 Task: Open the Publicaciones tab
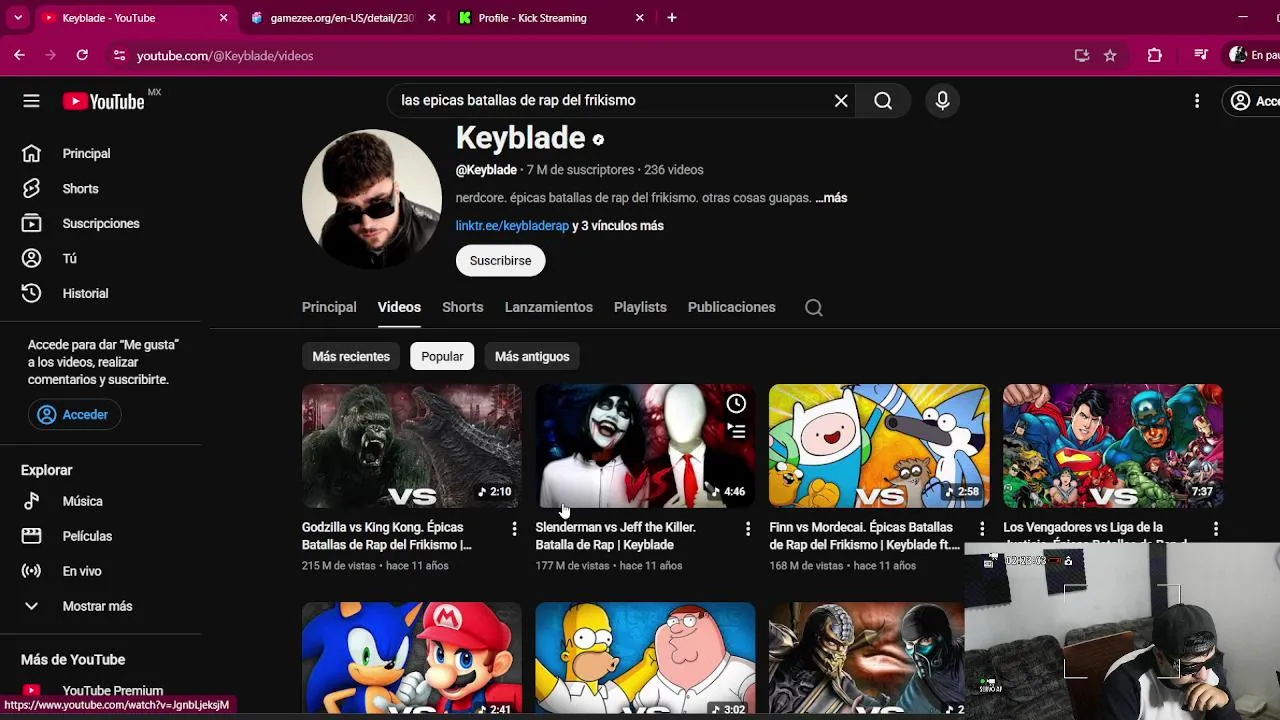tap(731, 308)
